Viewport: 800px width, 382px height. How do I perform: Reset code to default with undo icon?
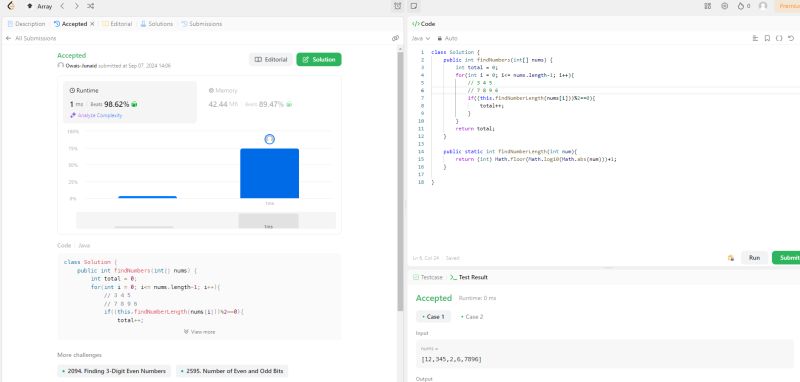point(791,38)
